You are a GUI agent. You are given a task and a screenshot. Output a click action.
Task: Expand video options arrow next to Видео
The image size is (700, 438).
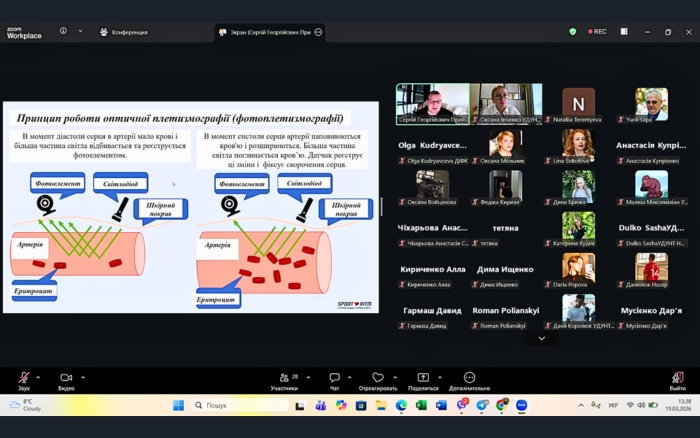pyautogui.click(x=84, y=377)
